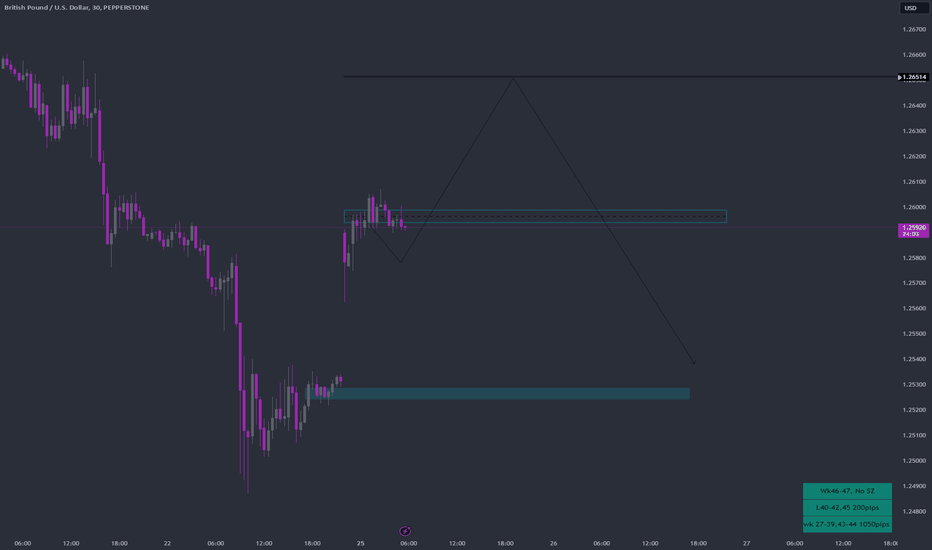Image resolution: width=932 pixels, height=550 pixels.
Task: Select the 1.26514 horizontal line price label
Action: click(x=913, y=77)
